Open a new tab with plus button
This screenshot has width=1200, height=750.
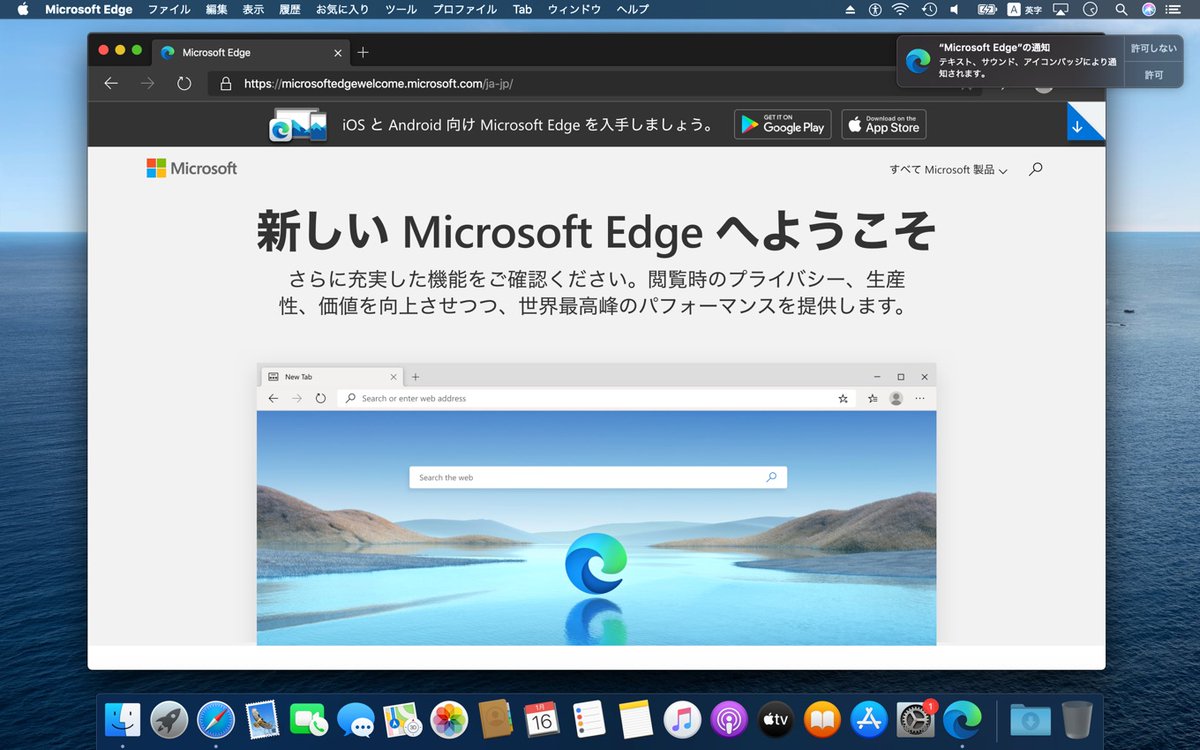363,52
